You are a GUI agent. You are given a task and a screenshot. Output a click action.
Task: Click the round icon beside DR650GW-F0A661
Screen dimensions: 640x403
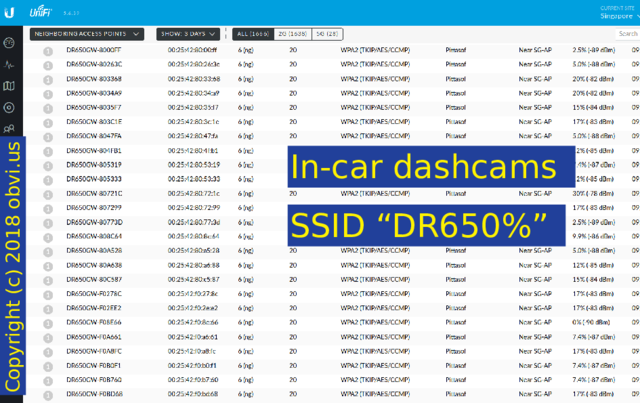tap(48, 338)
